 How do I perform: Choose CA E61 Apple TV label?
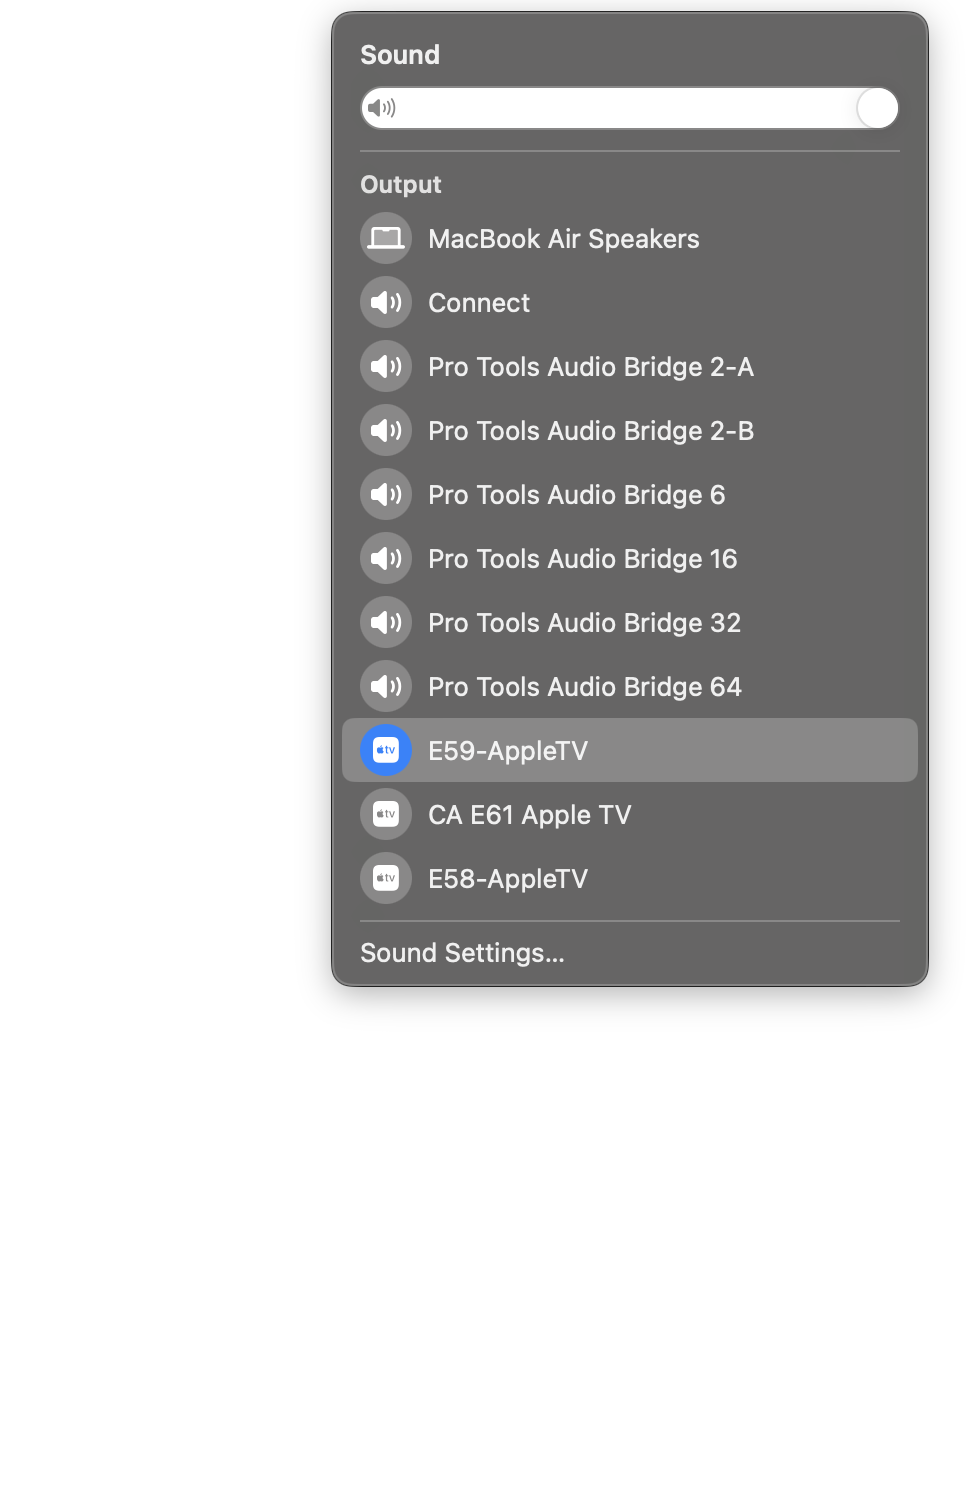pyautogui.click(x=530, y=815)
